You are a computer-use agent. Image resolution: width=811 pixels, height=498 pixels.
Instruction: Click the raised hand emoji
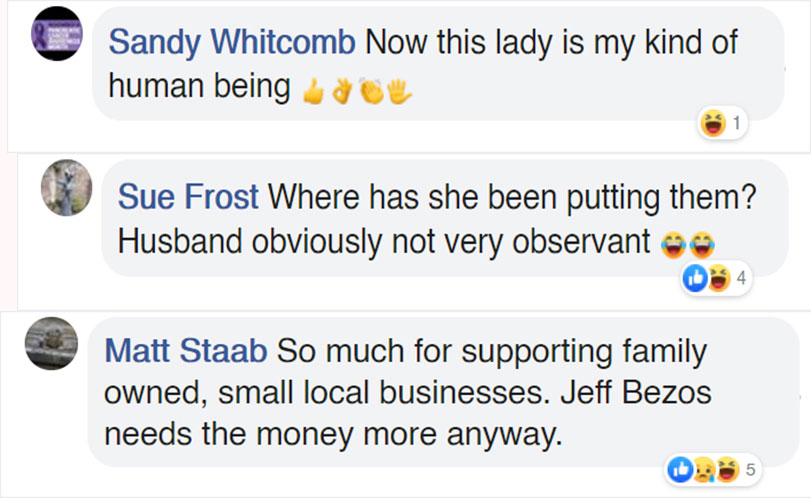pyautogui.click(x=400, y=91)
